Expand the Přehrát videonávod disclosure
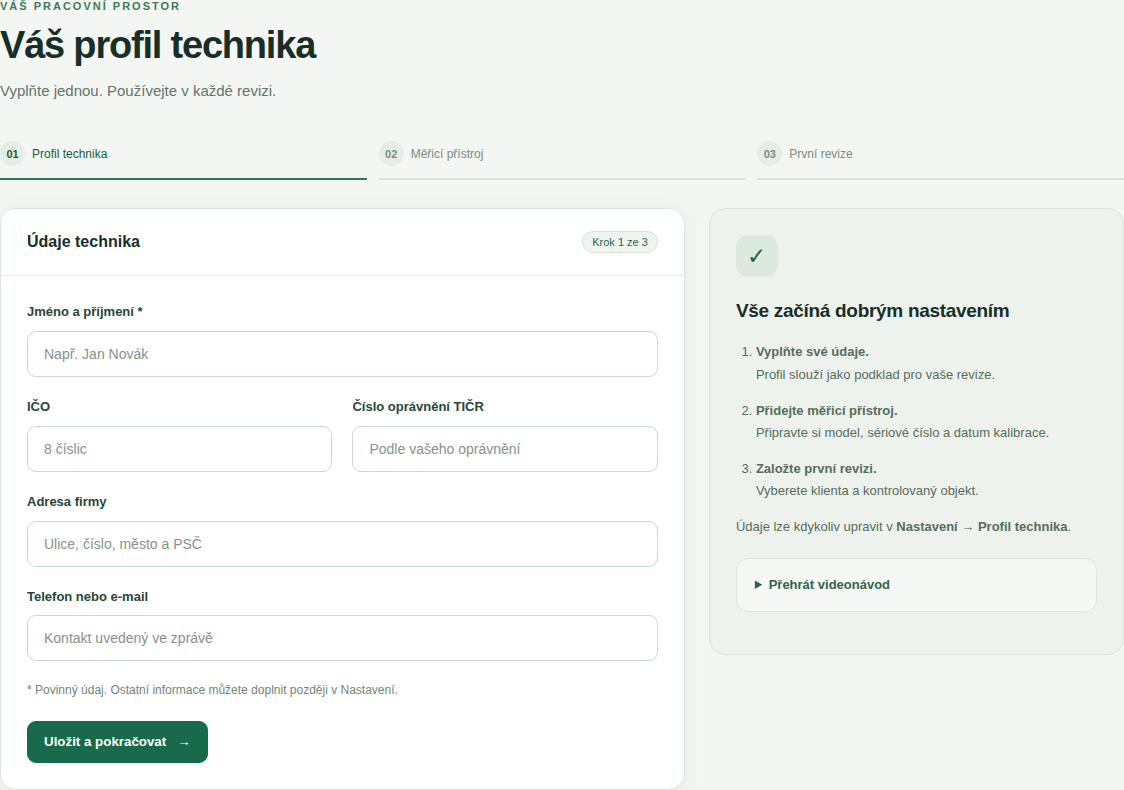Screen dimensions: 1124x790 916,585
